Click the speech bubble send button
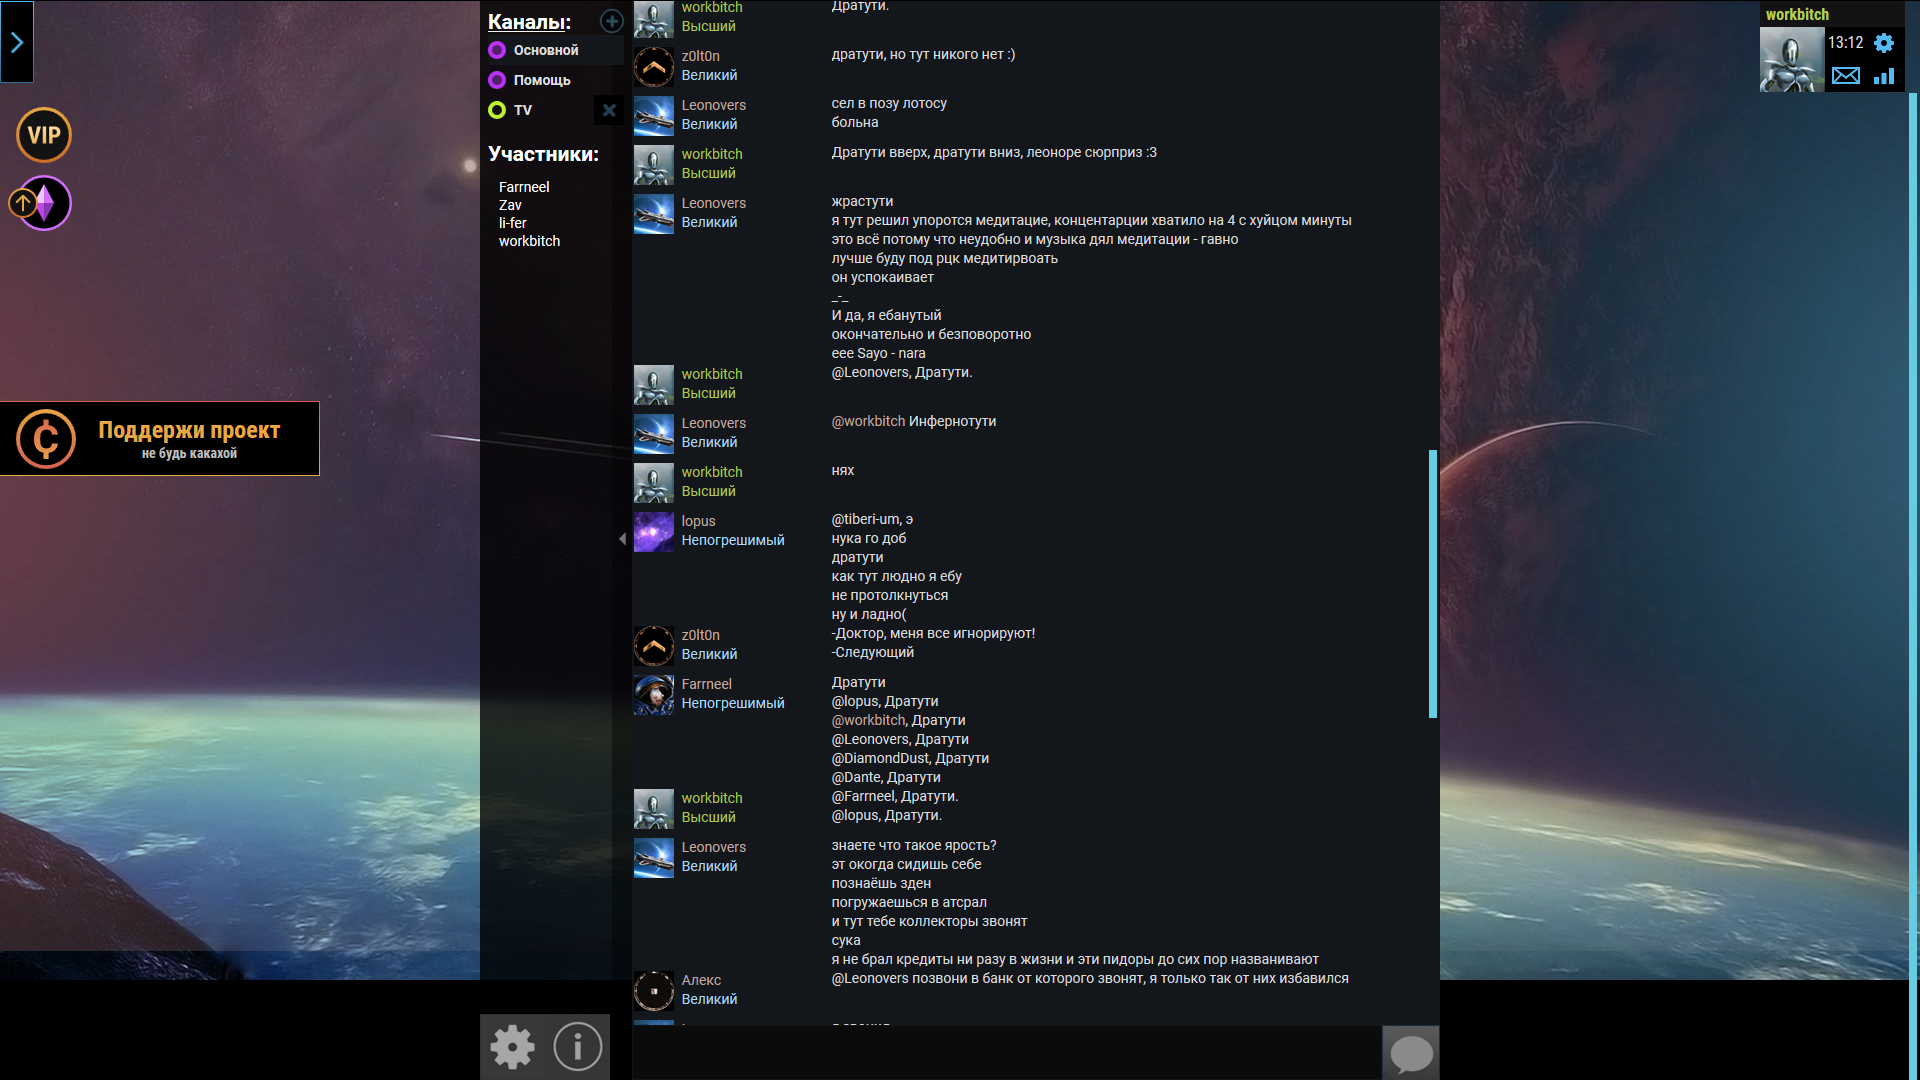The image size is (1920, 1080). coord(1411,1052)
